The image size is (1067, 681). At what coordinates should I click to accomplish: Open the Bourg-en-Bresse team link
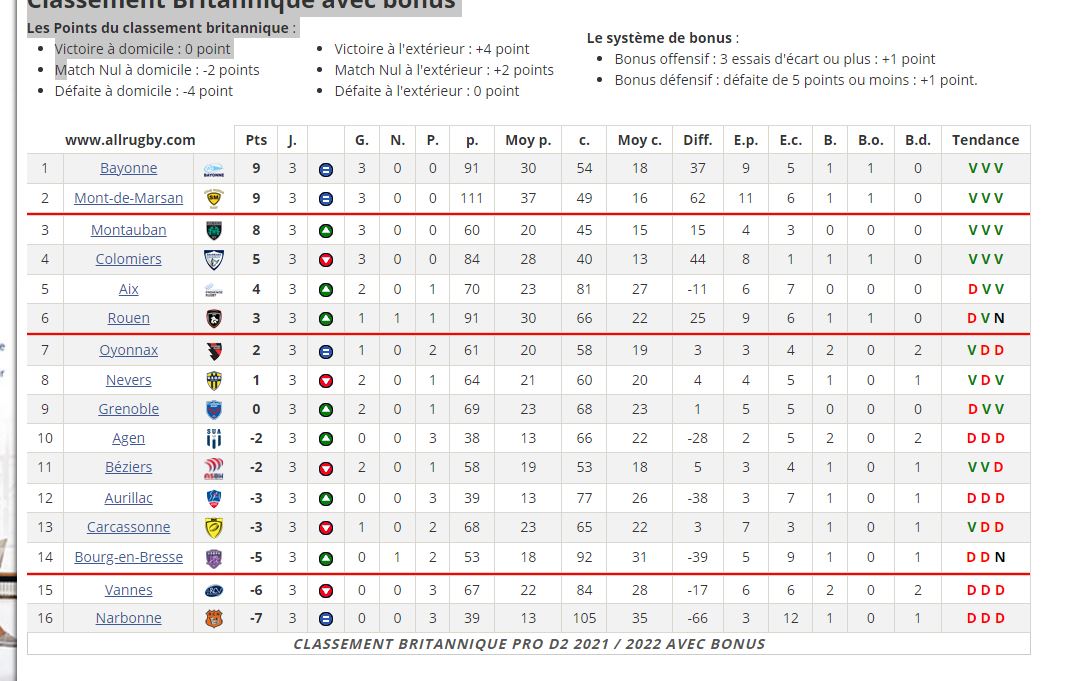(129, 557)
